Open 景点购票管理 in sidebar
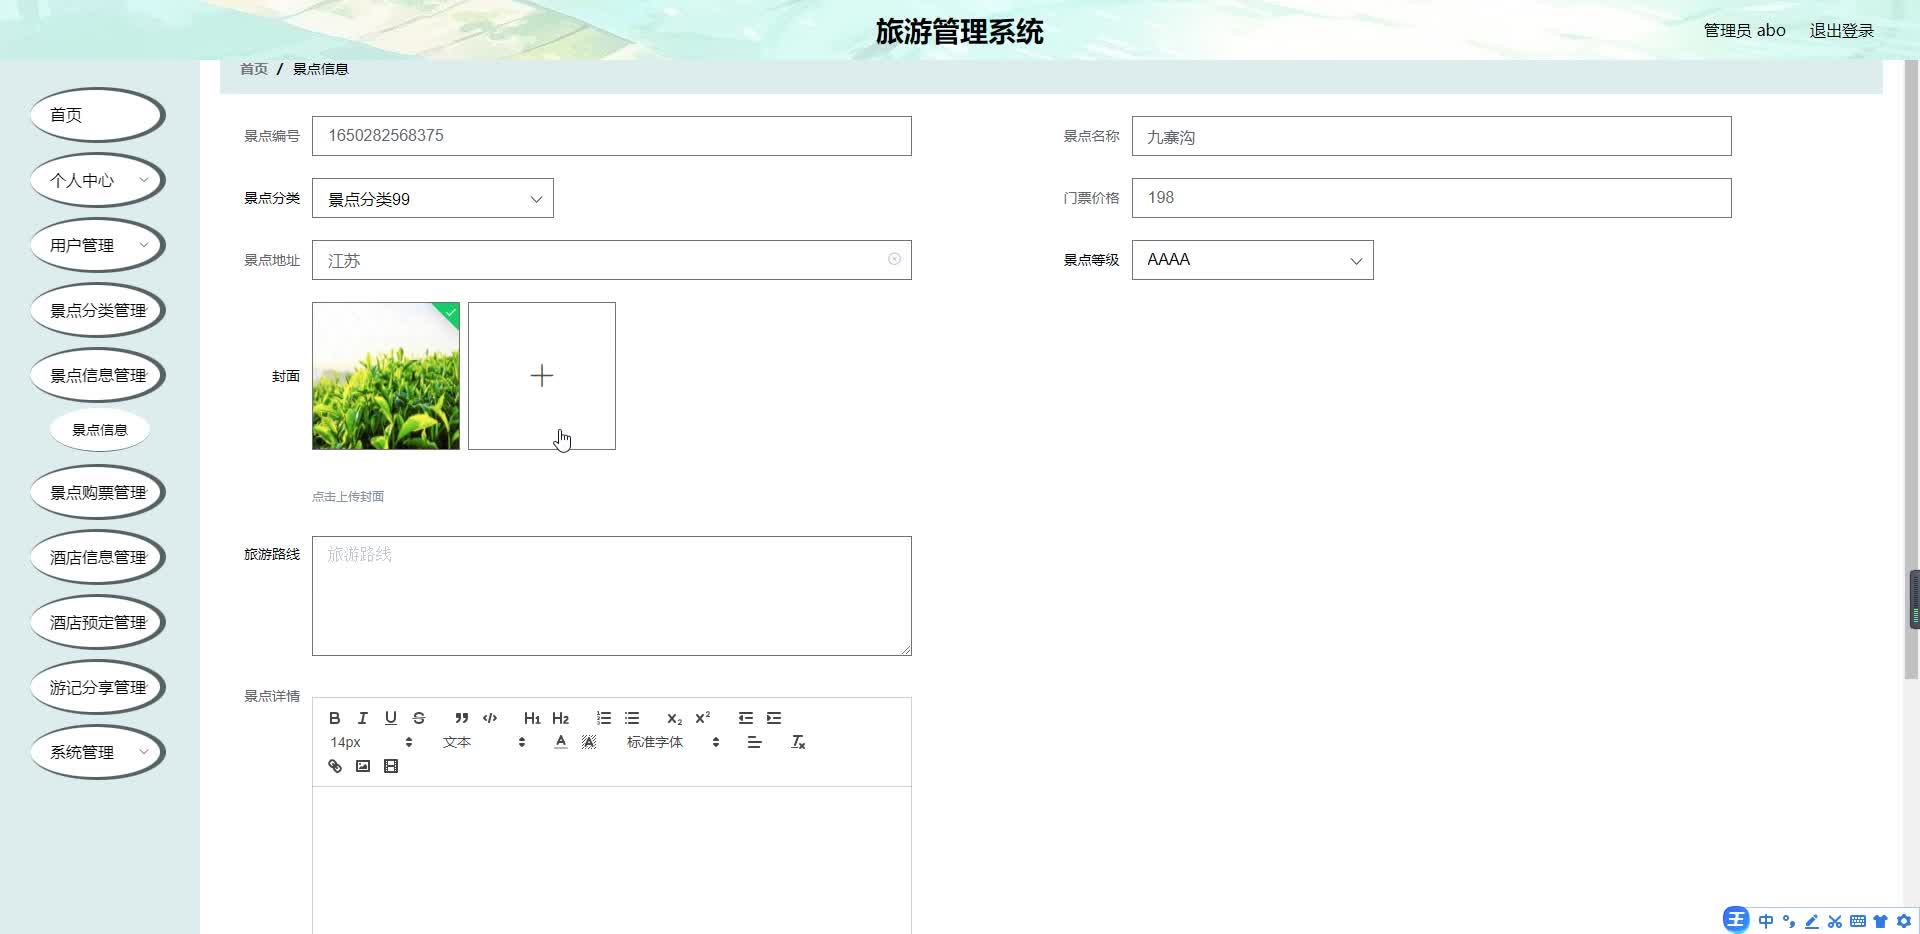The width and height of the screenshot is (1920, 934). 98,492
